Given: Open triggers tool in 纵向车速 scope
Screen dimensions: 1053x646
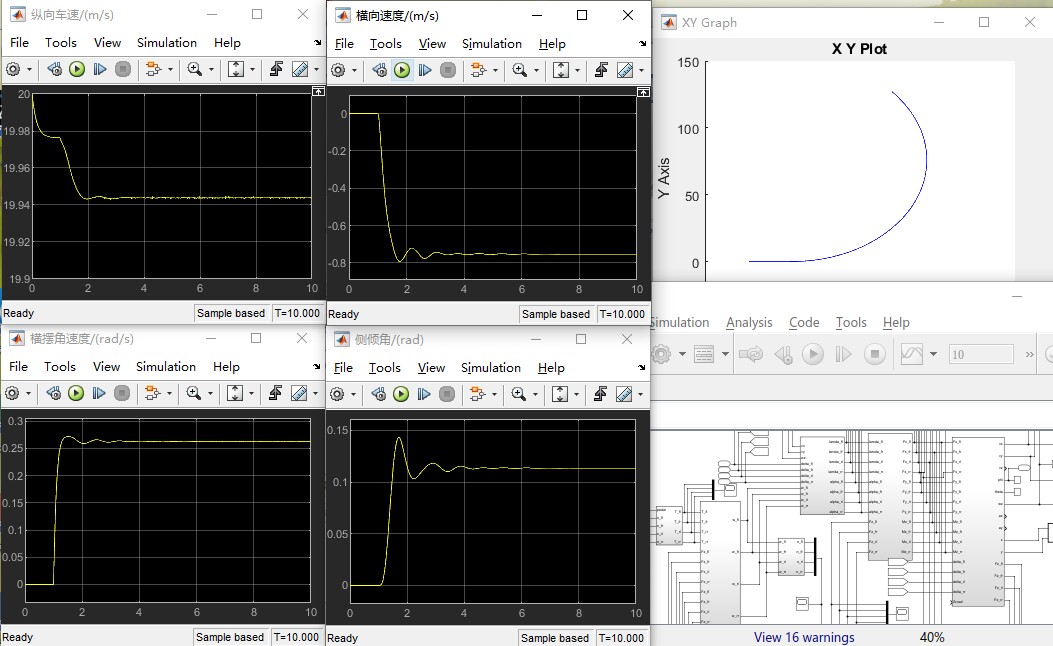Looking at the screenshot, I should coord(276,69).
